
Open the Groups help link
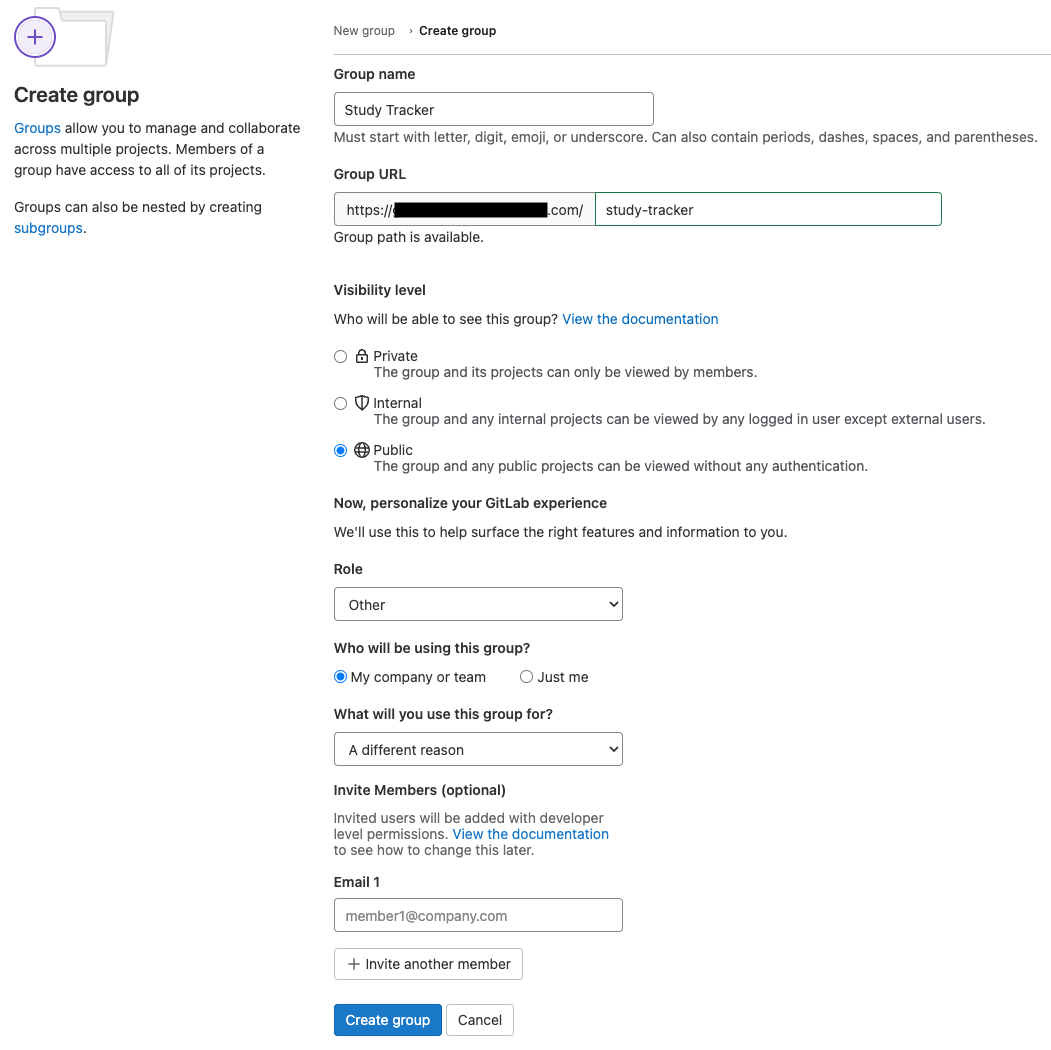(x=37, y=128)
